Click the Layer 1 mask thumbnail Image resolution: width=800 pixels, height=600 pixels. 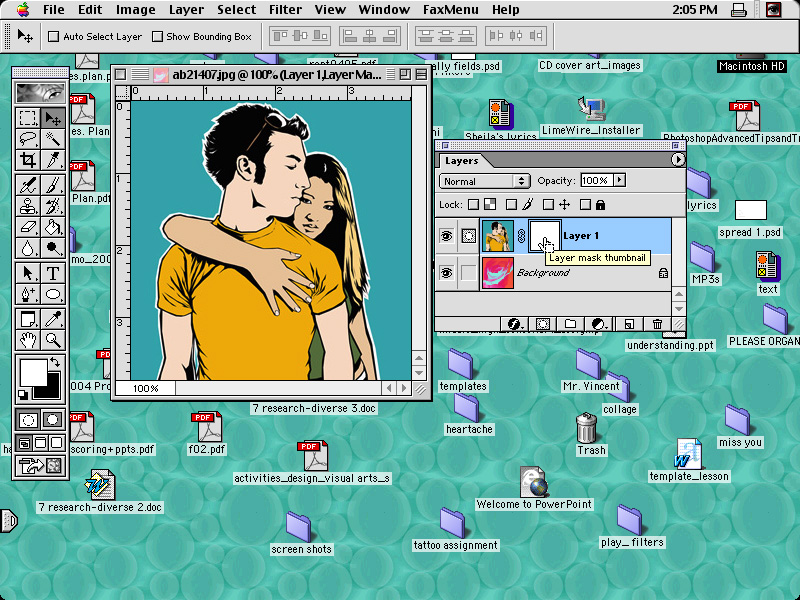pos(544,236)
